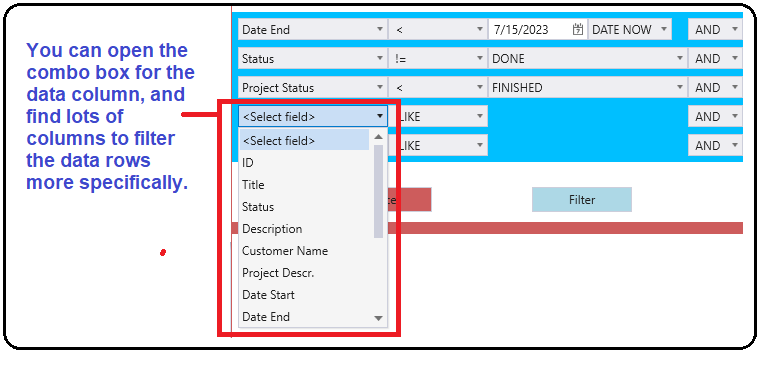Choose Status in the open field list
765x376 pixels.
coord(304,207)
